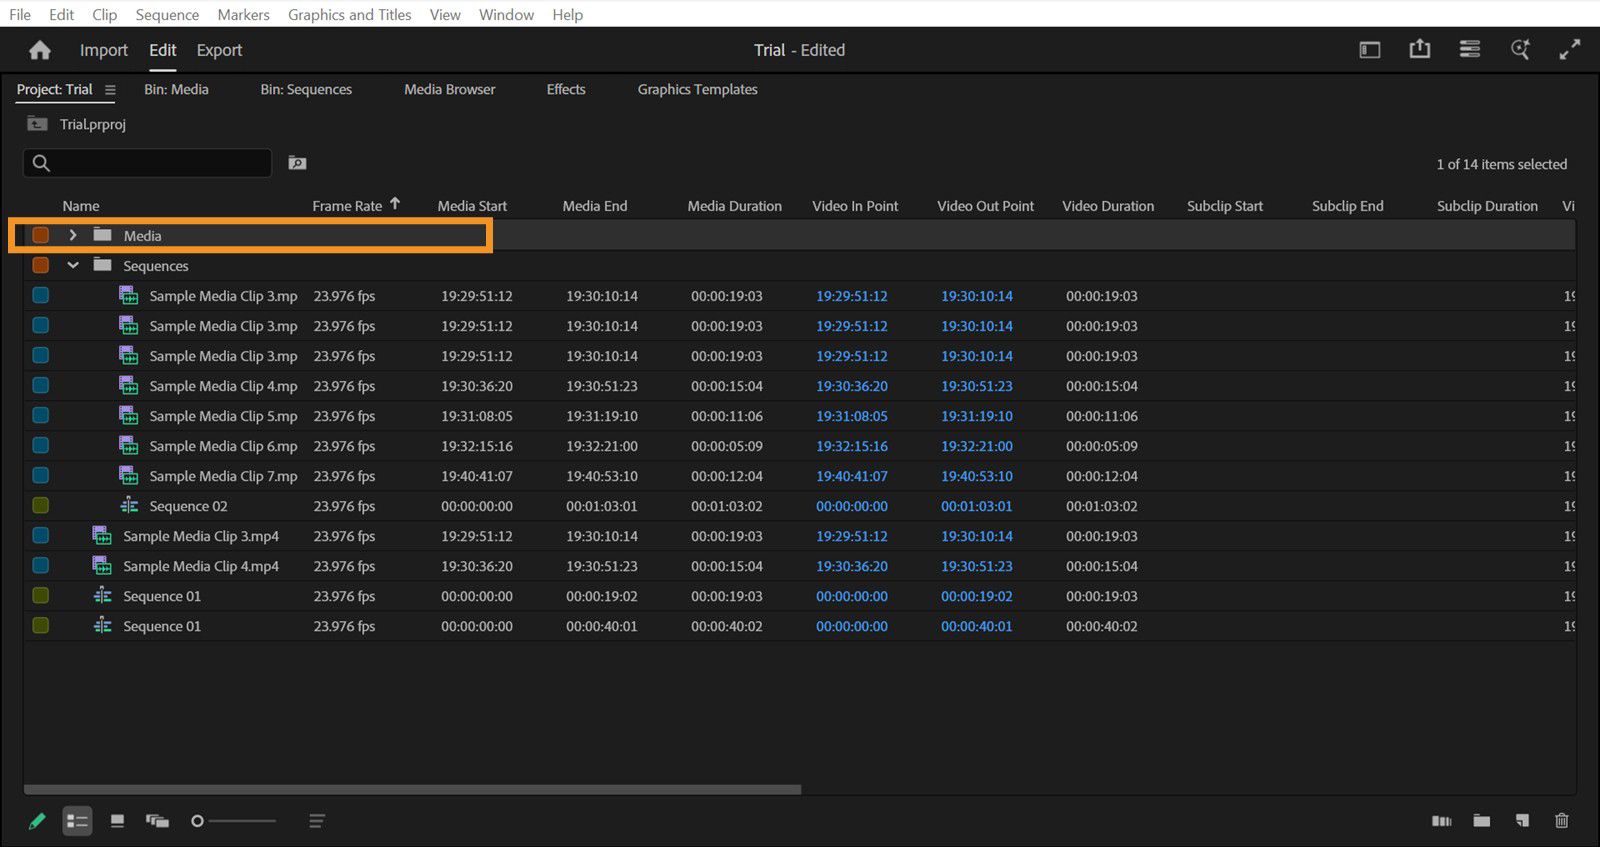
Task: Click the New Bin folder icon
Action: [1481, 821]
